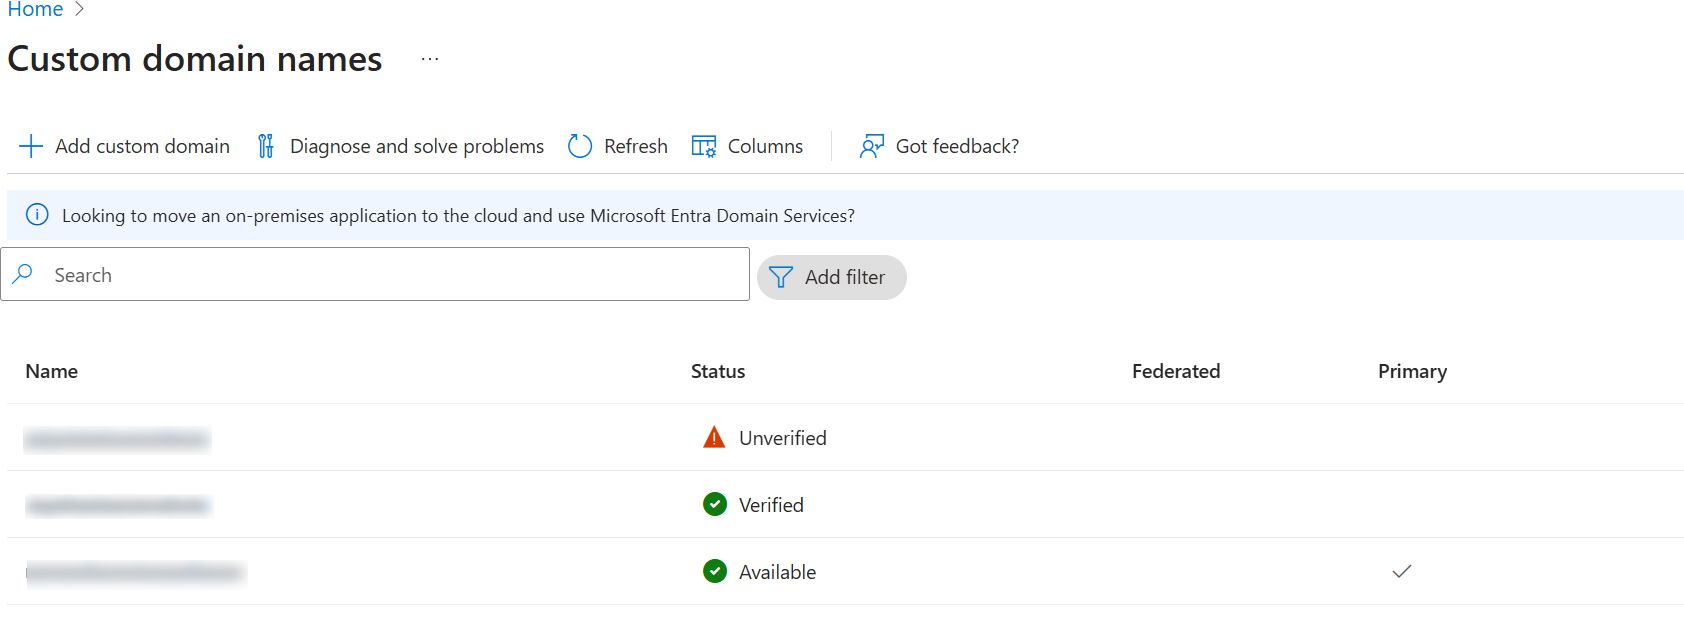Image resolution: width=1684 pixels, height=638 pixels.
Task: Sort by the Status column header
Action: click(717, 371)
